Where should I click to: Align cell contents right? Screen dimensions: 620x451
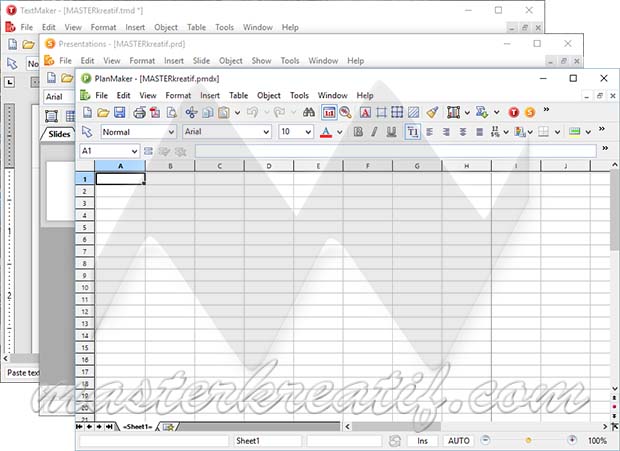tap(446, 132)
